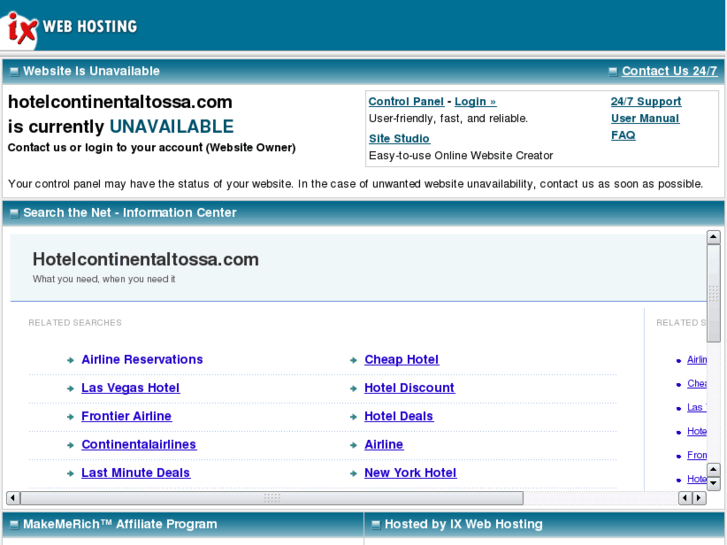
Task: Click arrow icon beside Hotel Deals
Action: (x=353, y=417)
